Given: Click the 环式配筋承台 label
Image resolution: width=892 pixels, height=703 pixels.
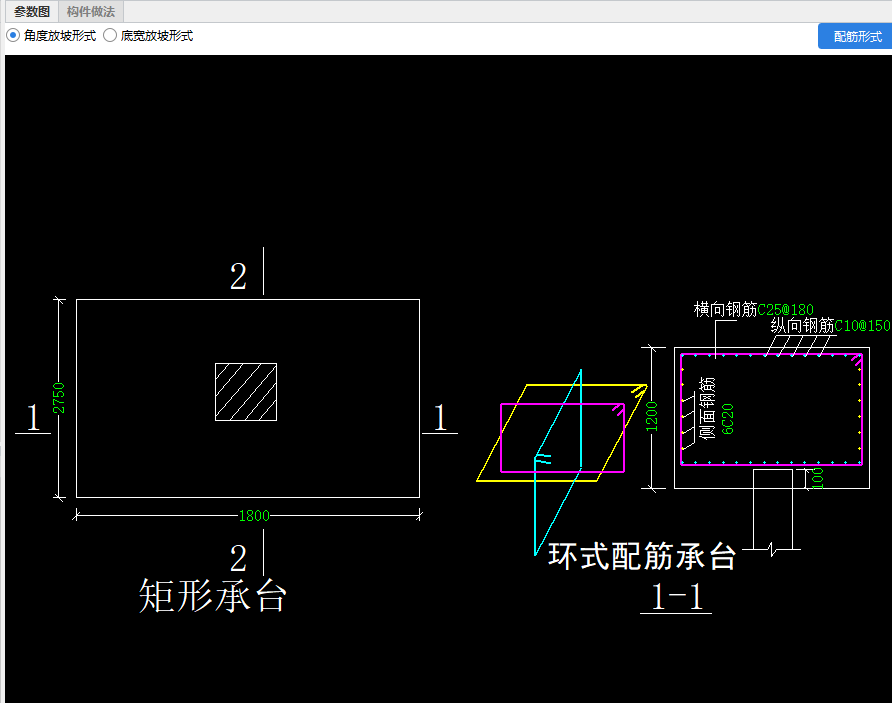Looking at the screenshot, I should point(642,556).
